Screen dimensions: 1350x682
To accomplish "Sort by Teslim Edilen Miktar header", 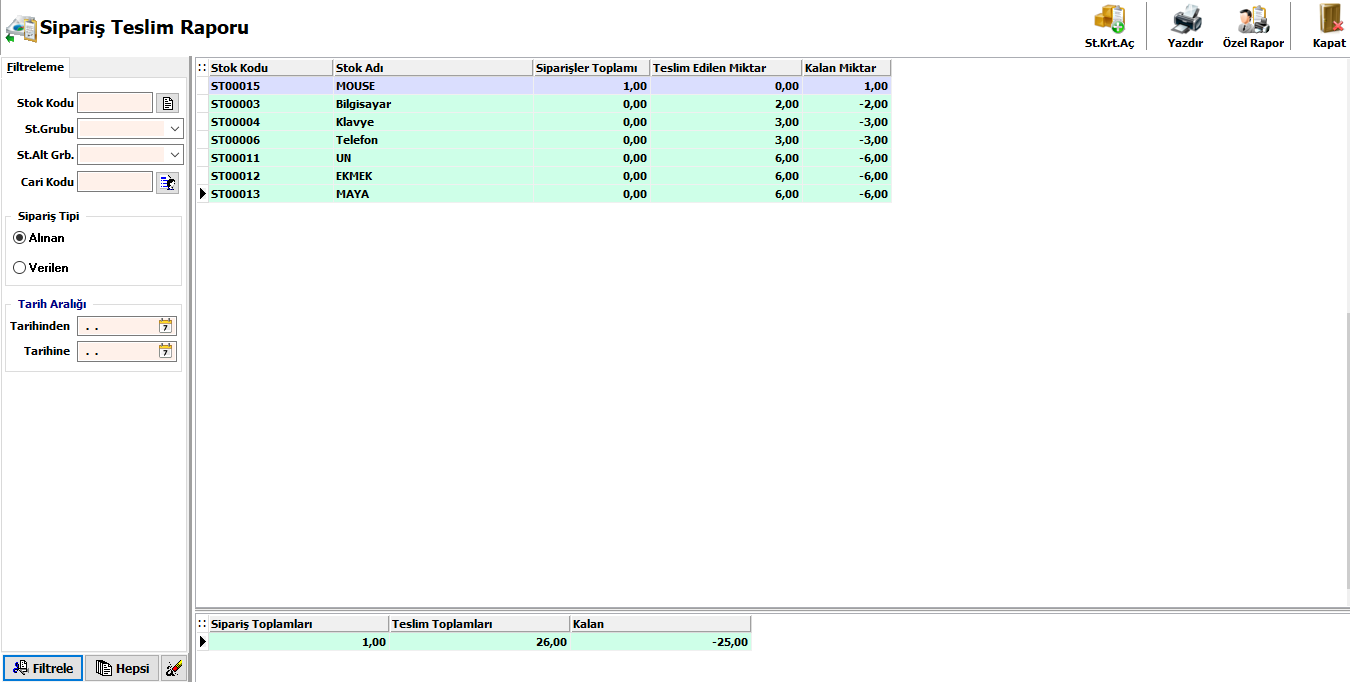I will pyautogui.click(x=726, y=68).
